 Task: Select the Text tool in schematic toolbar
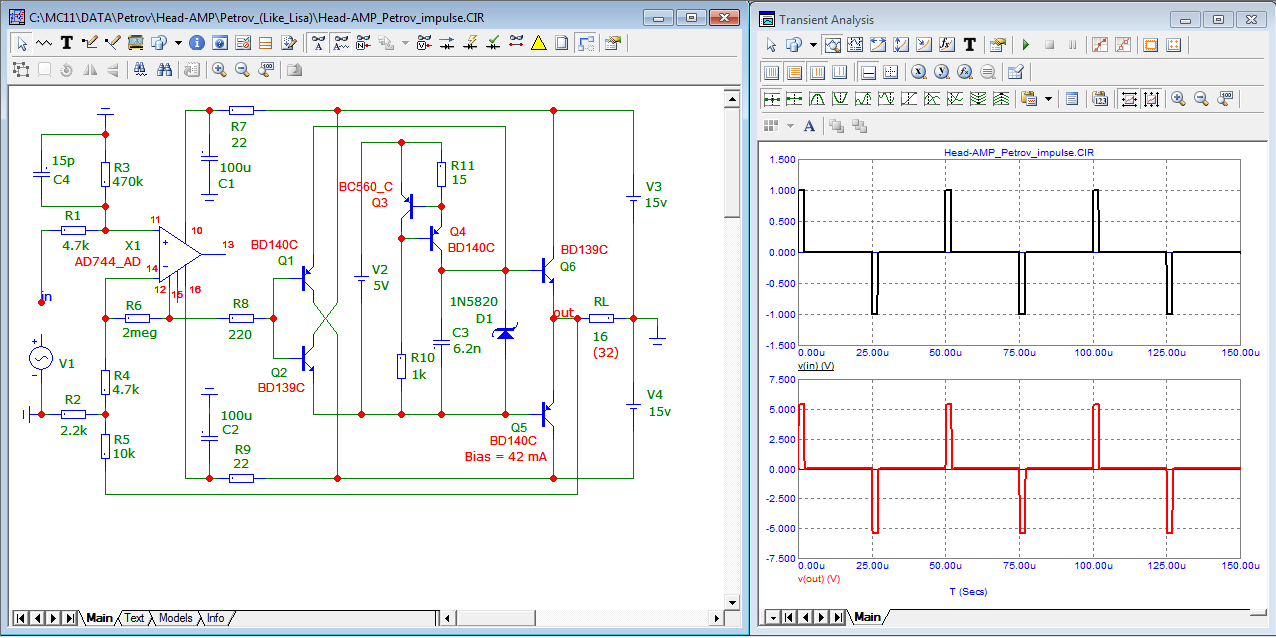67,43
